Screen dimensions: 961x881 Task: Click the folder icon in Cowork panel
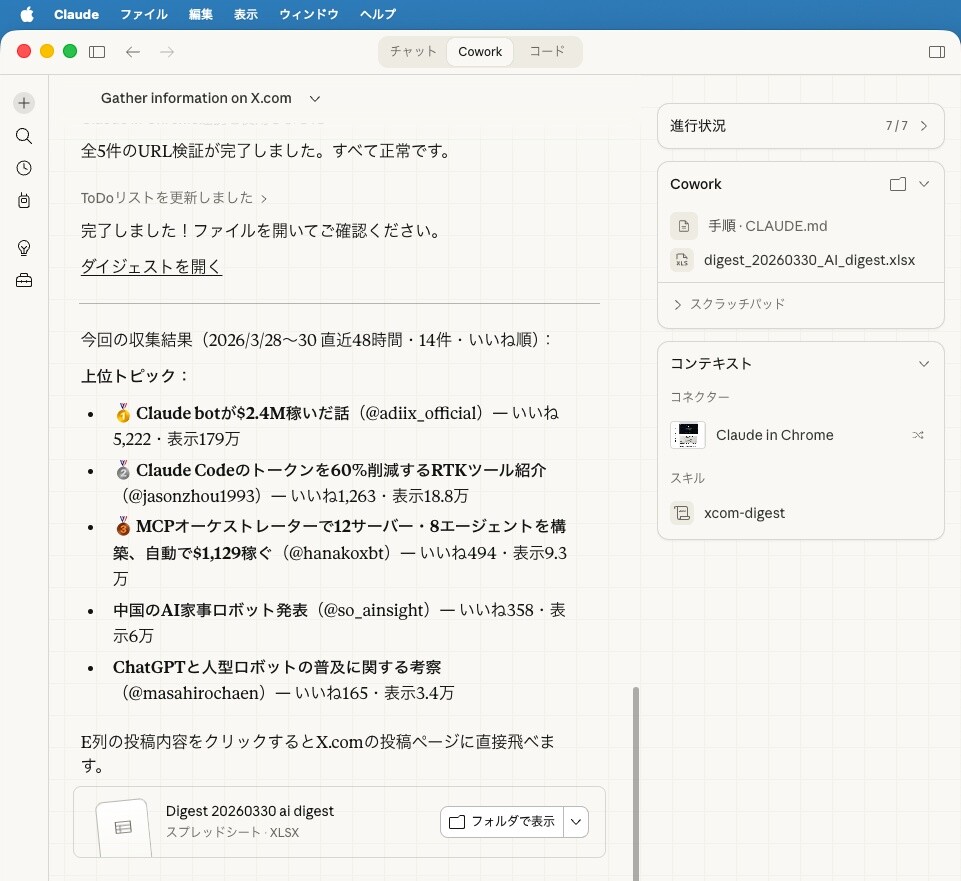897,184
